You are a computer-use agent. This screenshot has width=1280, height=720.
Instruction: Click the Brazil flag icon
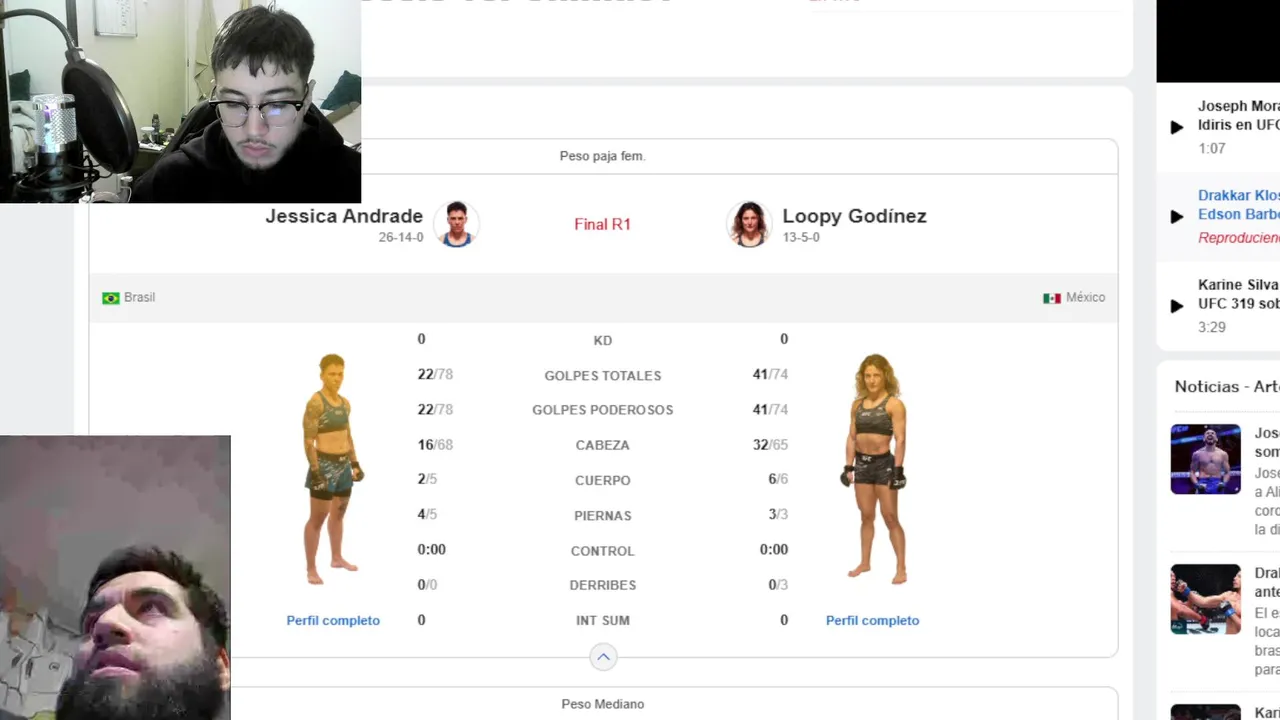pos(111,298)
